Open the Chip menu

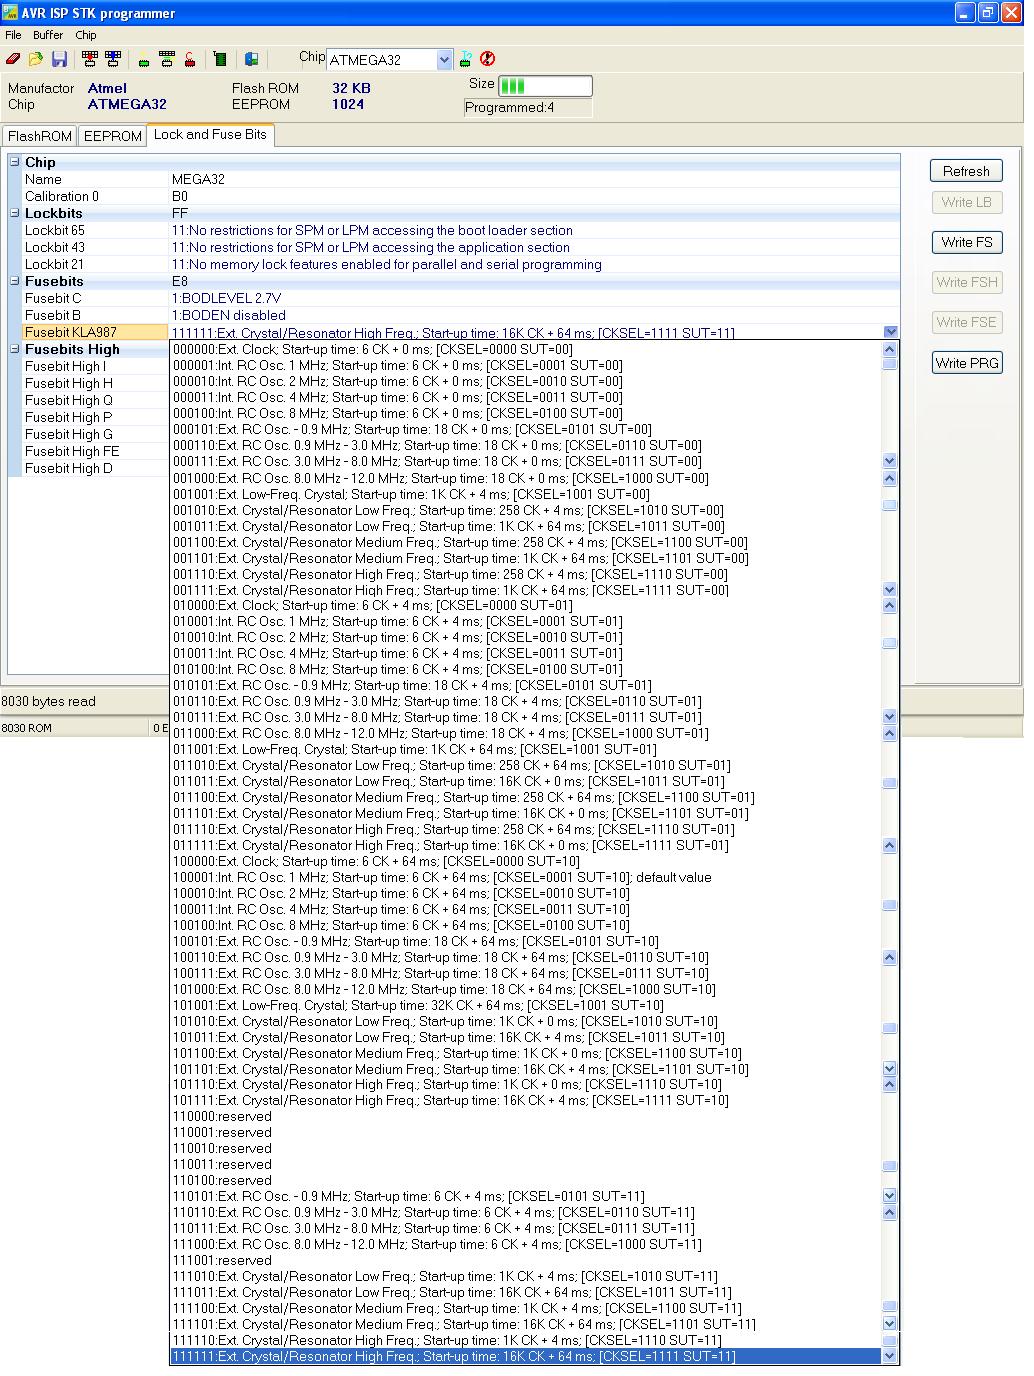tap(86, 35)
